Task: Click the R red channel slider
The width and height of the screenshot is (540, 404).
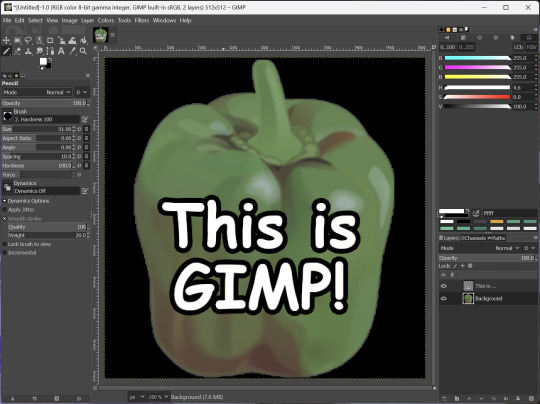Action: tap(477, 58)
